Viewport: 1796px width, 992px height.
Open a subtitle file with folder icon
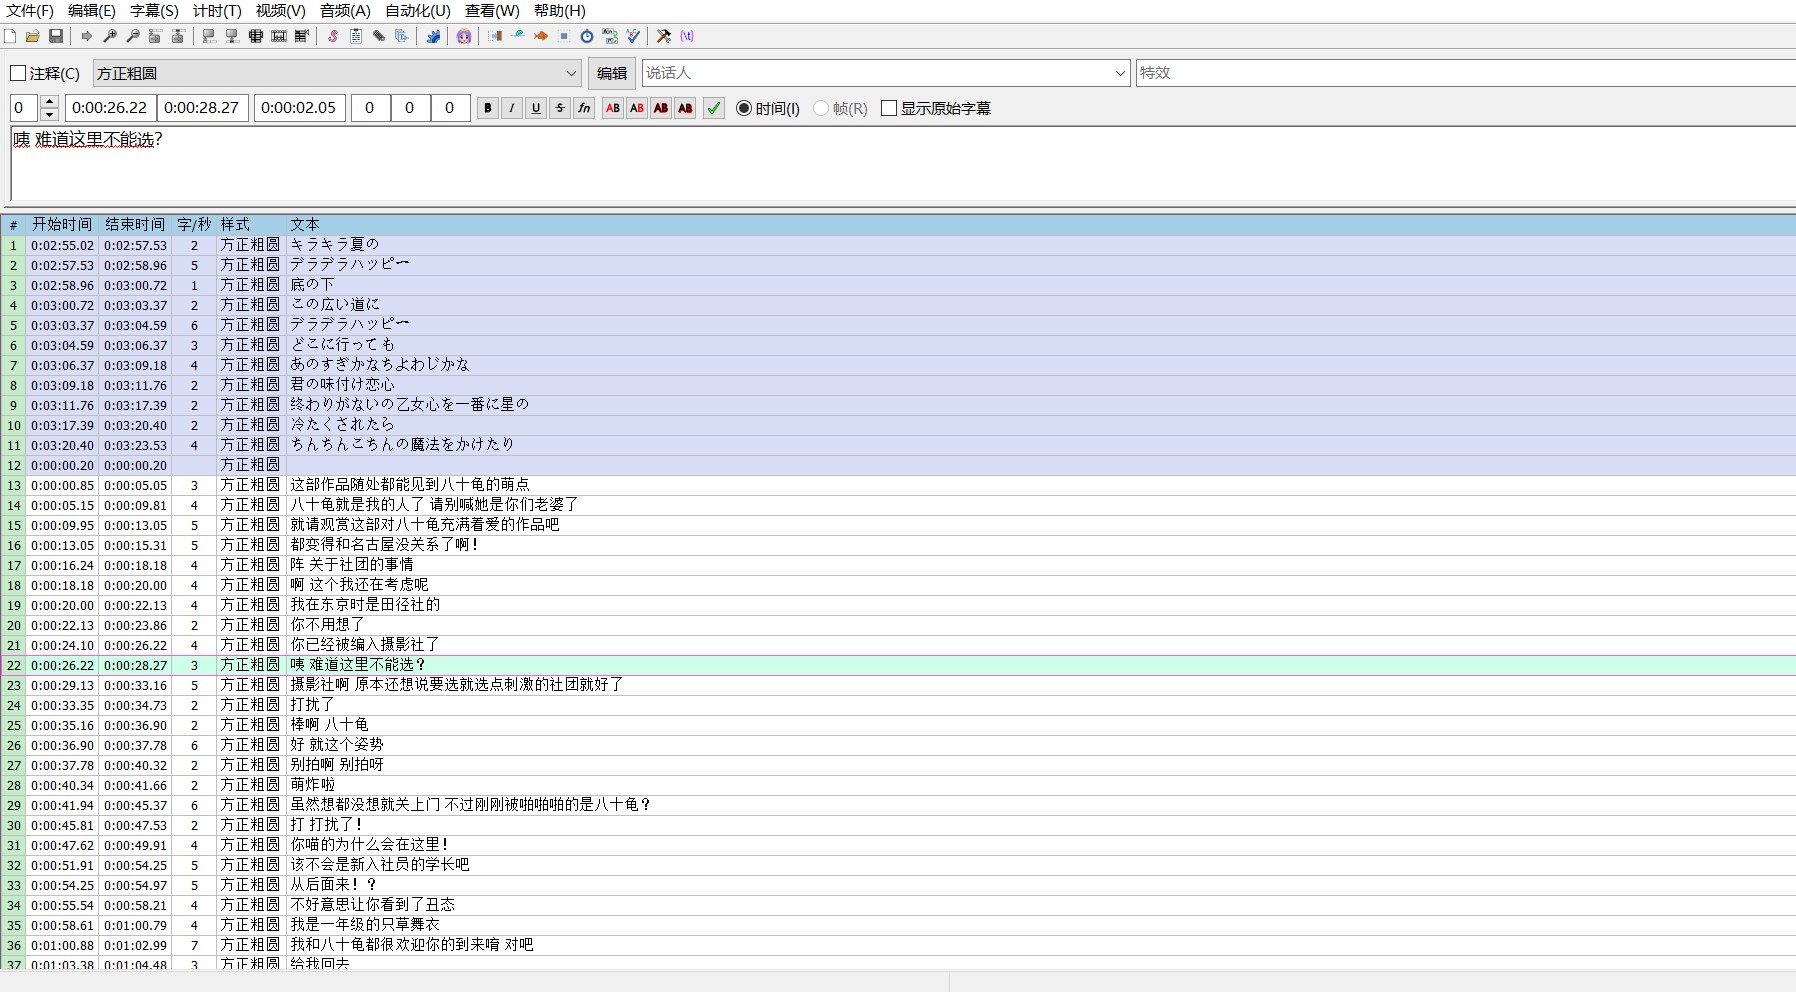(x=33, y=36)
